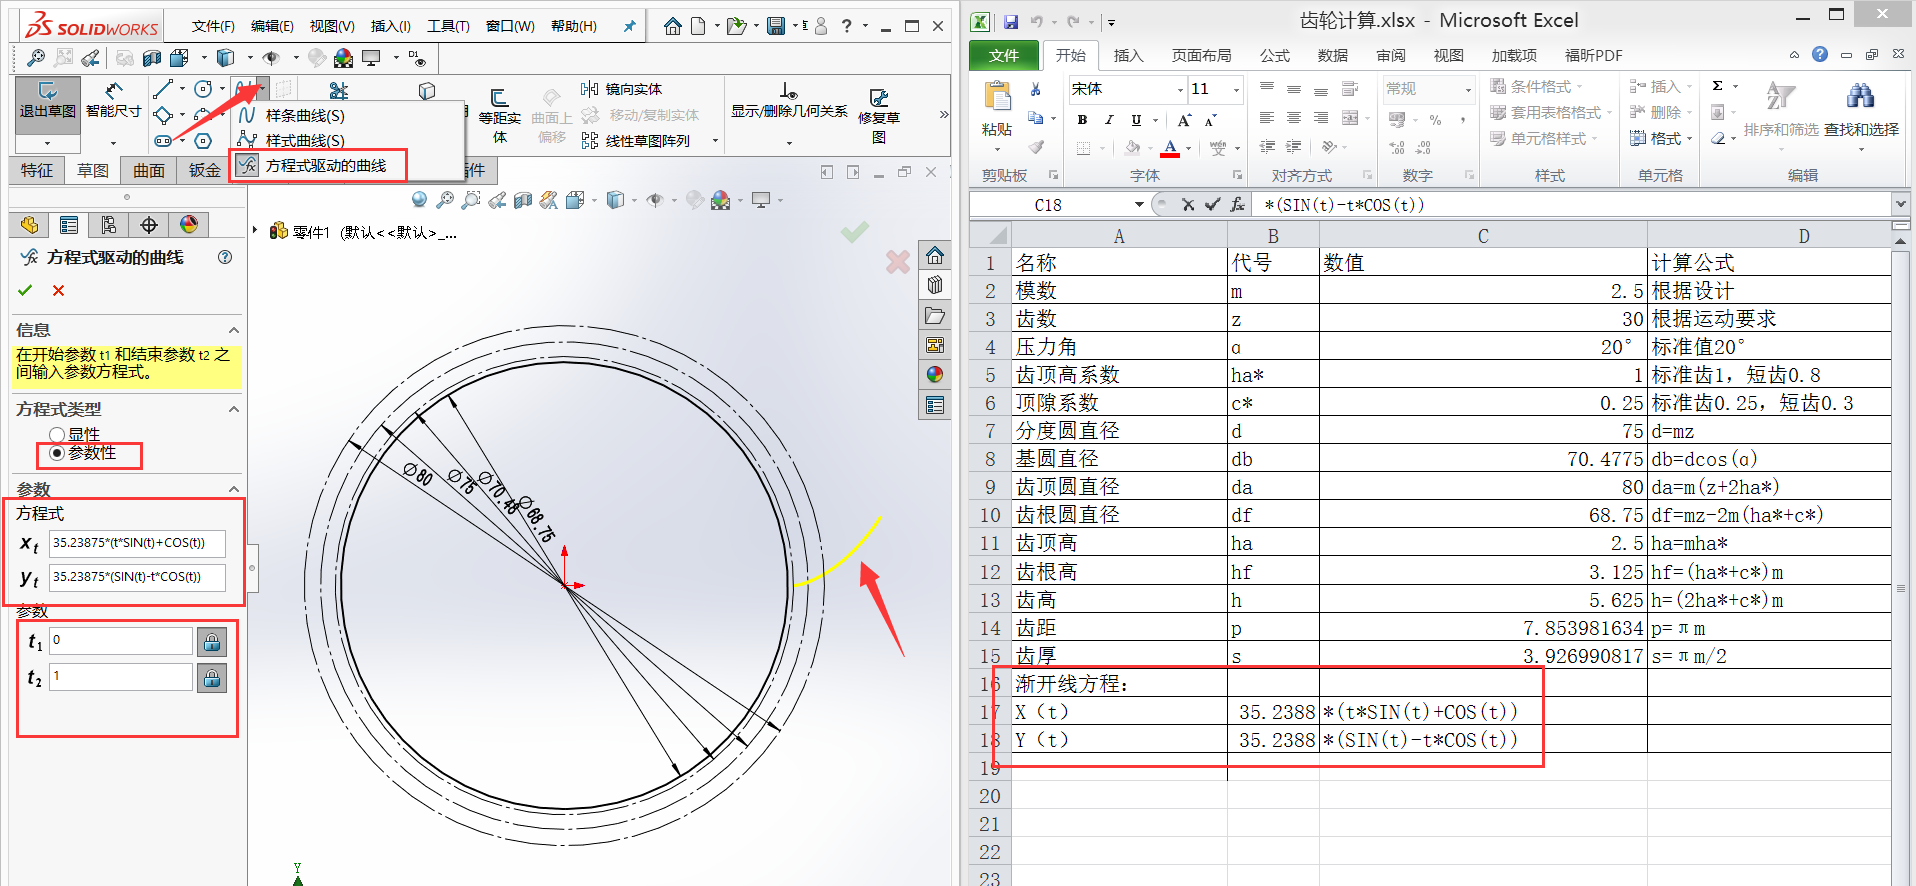Open the DimXpertManager crosshair tab

pyautogui.click(x=149, y=225)
